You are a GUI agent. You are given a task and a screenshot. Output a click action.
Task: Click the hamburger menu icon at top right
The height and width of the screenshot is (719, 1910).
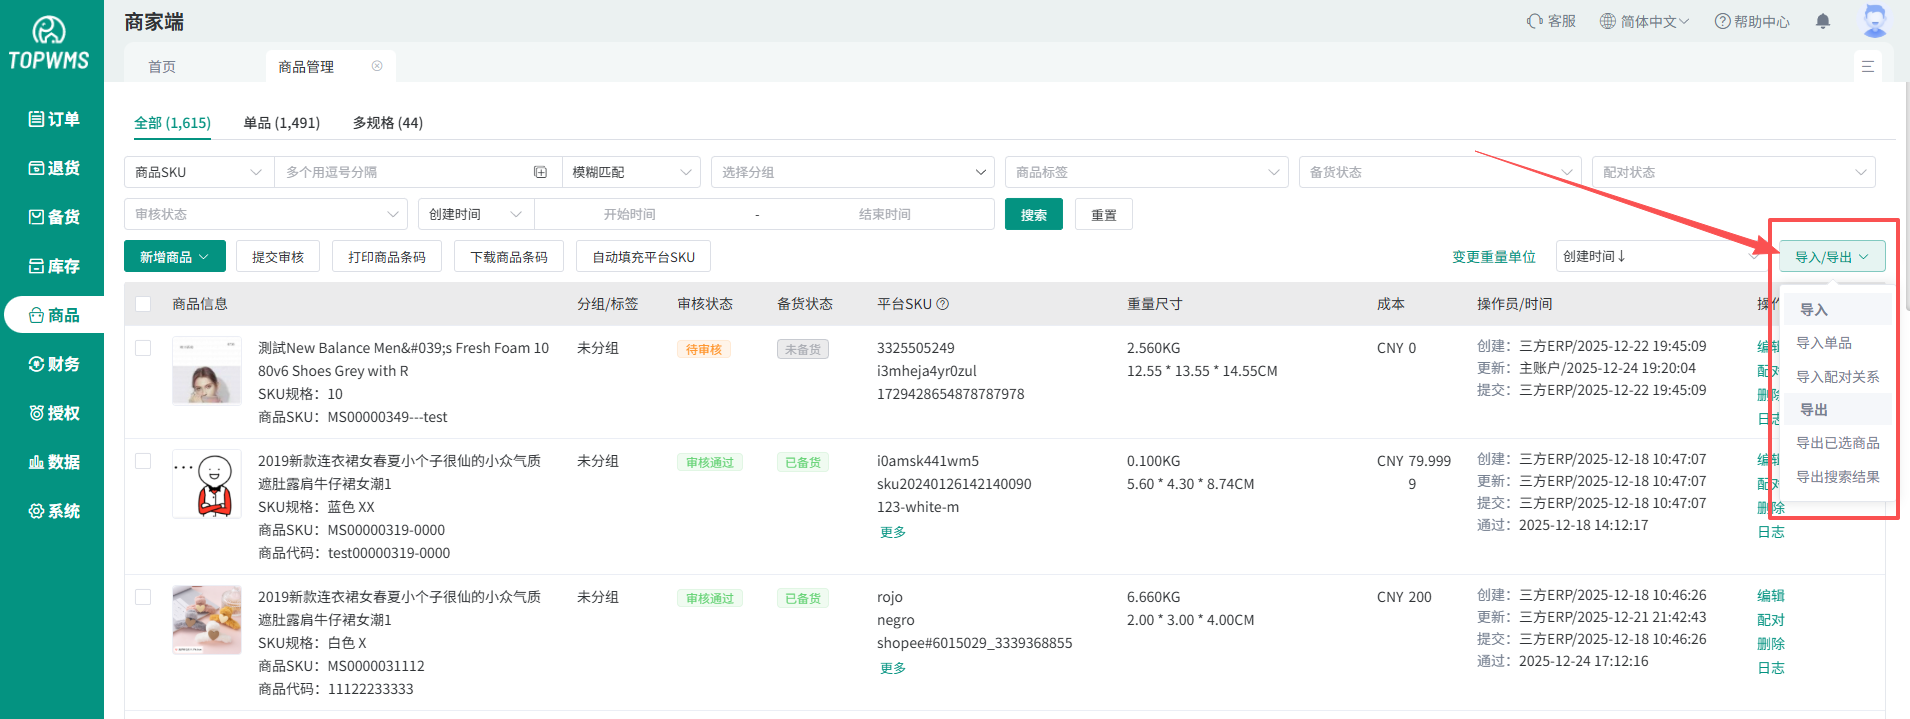(x=1867, y=66)
